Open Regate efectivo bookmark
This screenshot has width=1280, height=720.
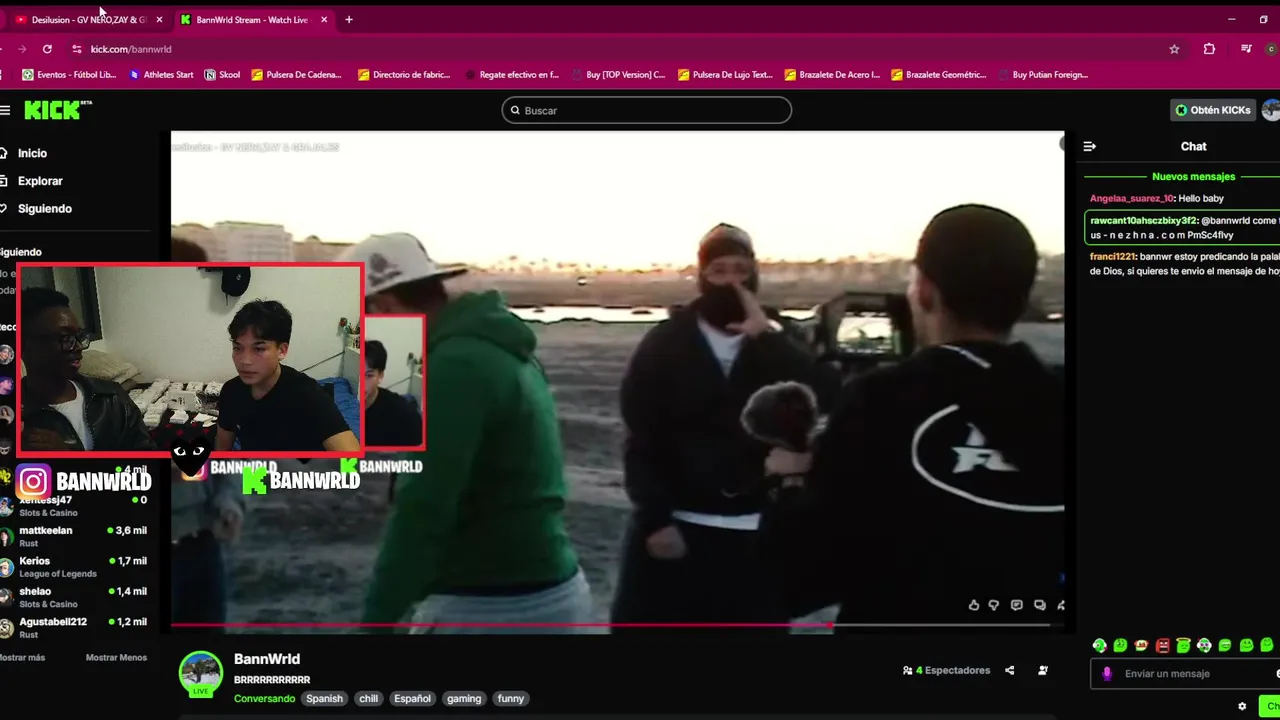(x=512, y=75)
